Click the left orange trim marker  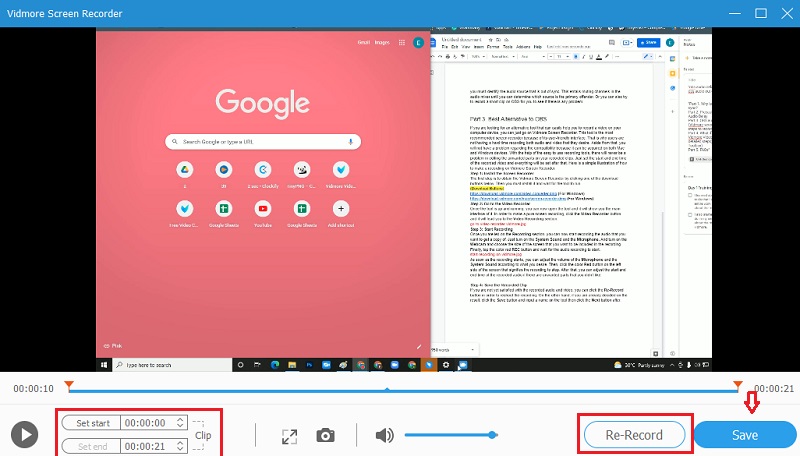click(x=68, y=385)
